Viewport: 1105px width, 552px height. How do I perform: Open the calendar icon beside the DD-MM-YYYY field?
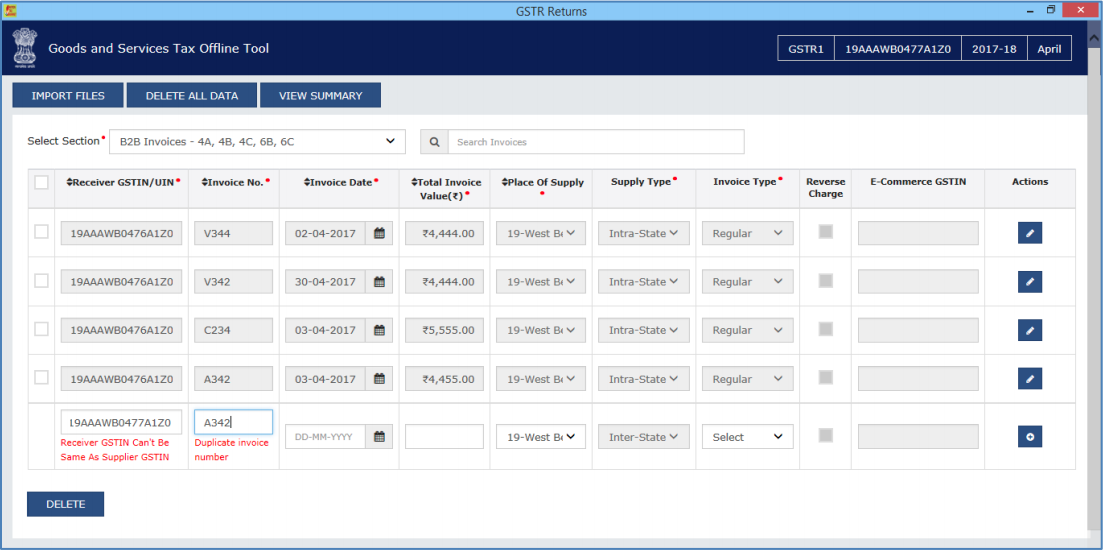tap(379, 436)
